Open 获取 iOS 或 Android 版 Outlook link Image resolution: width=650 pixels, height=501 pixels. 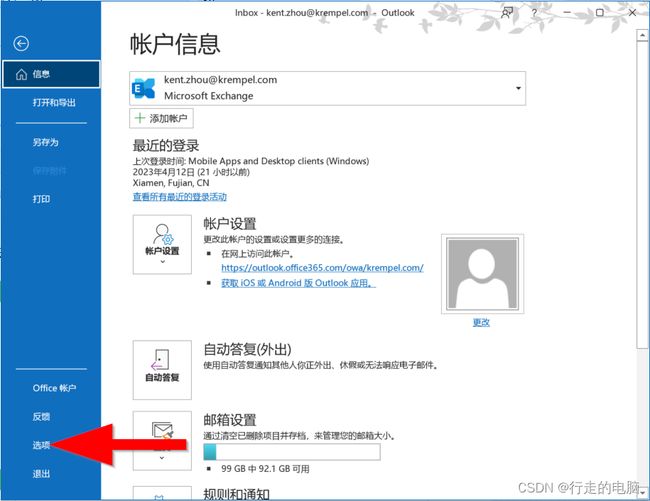click(298, 283)
